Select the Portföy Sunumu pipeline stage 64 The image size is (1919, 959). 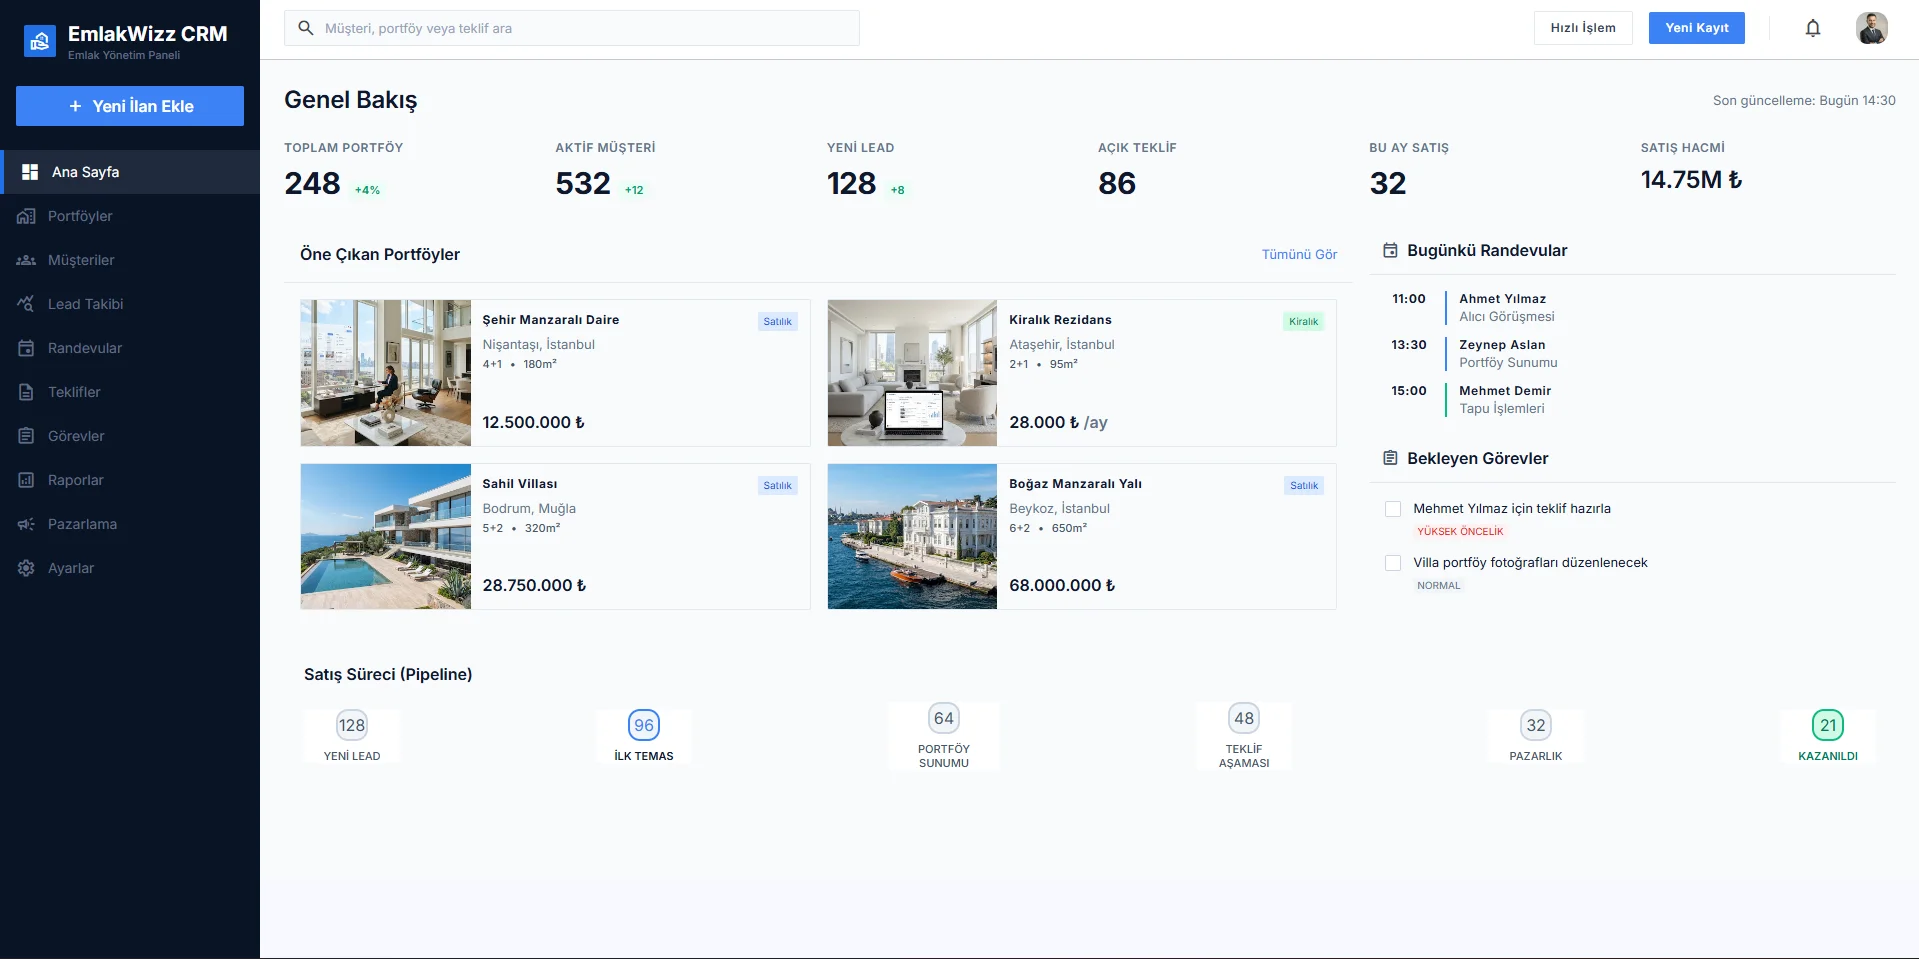(944, 736)
